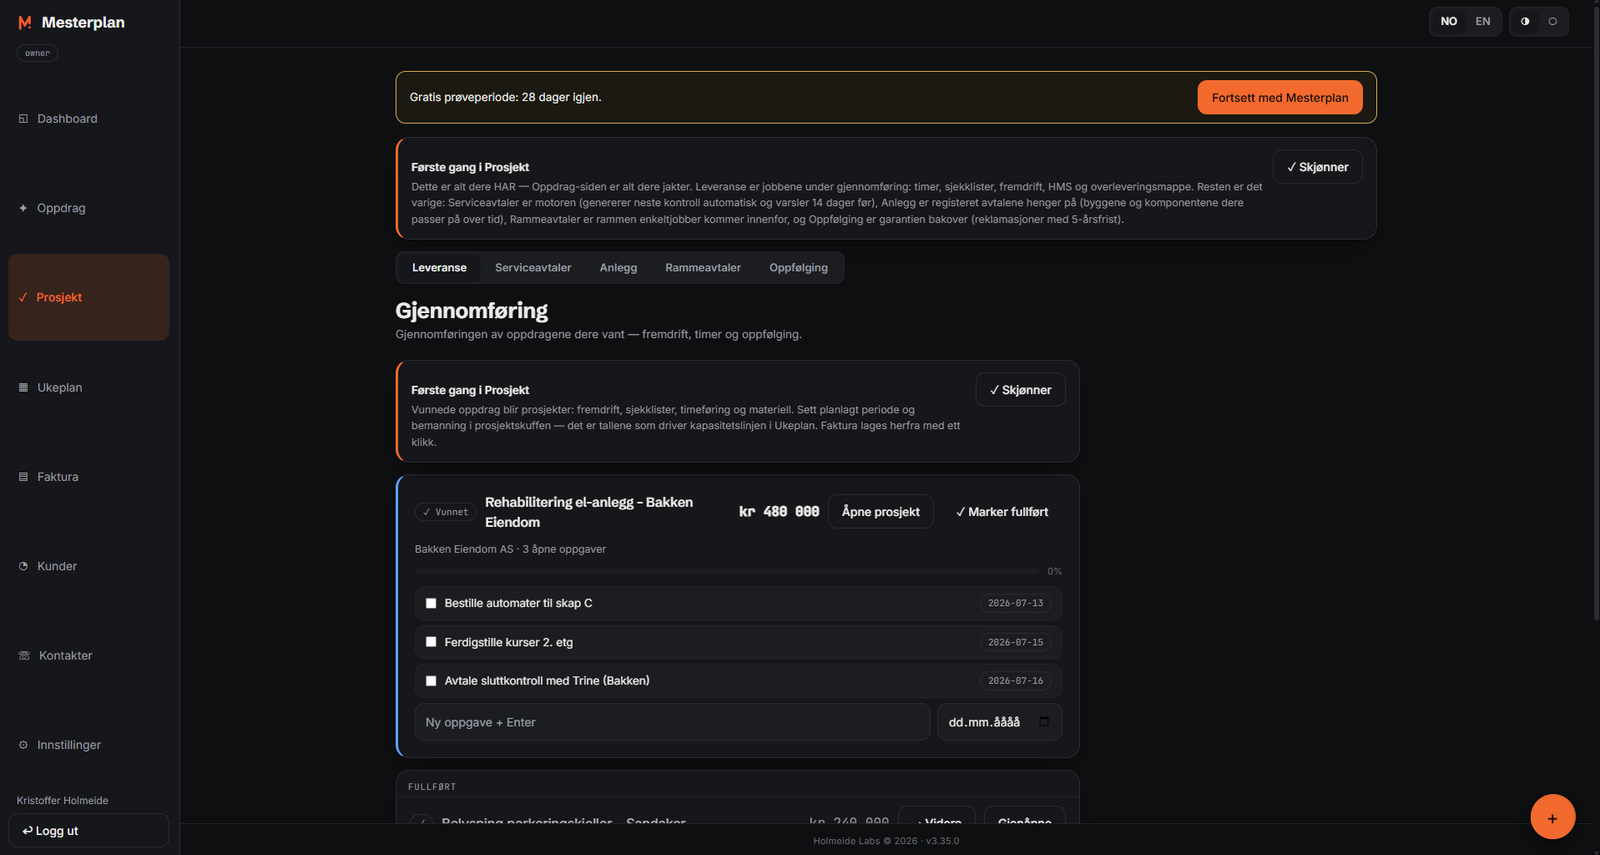Tick 'Ferdigstille kurser 2. etg' checkbox

pyautogui.click(x=431, y=642)
